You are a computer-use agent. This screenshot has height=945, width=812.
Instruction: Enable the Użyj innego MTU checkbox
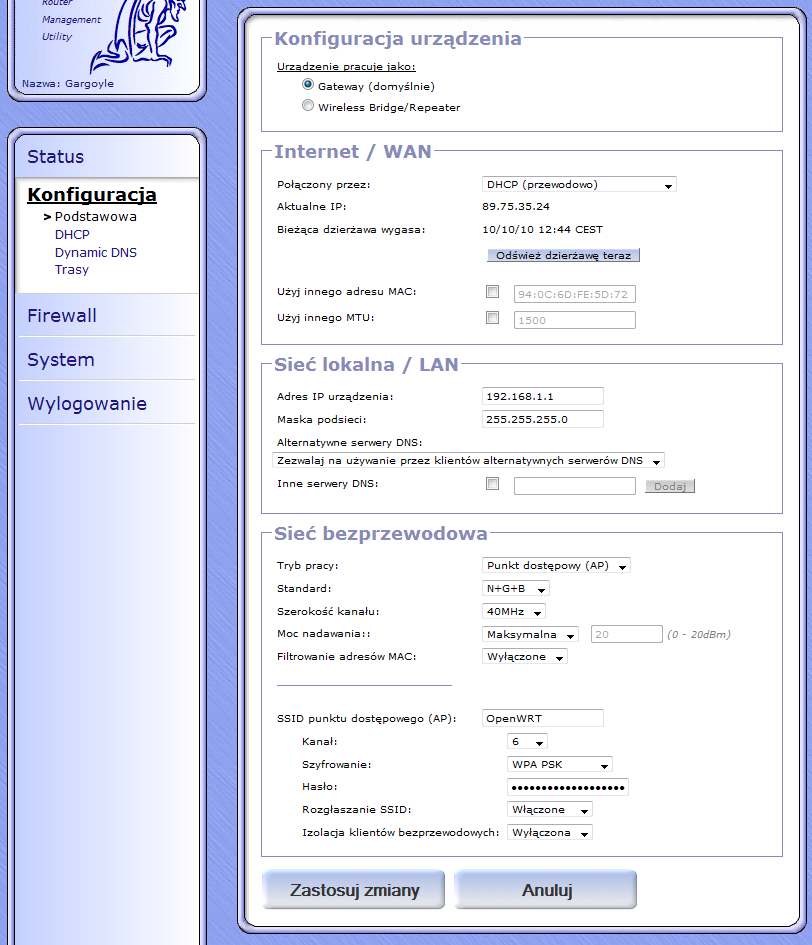(493, 318)
